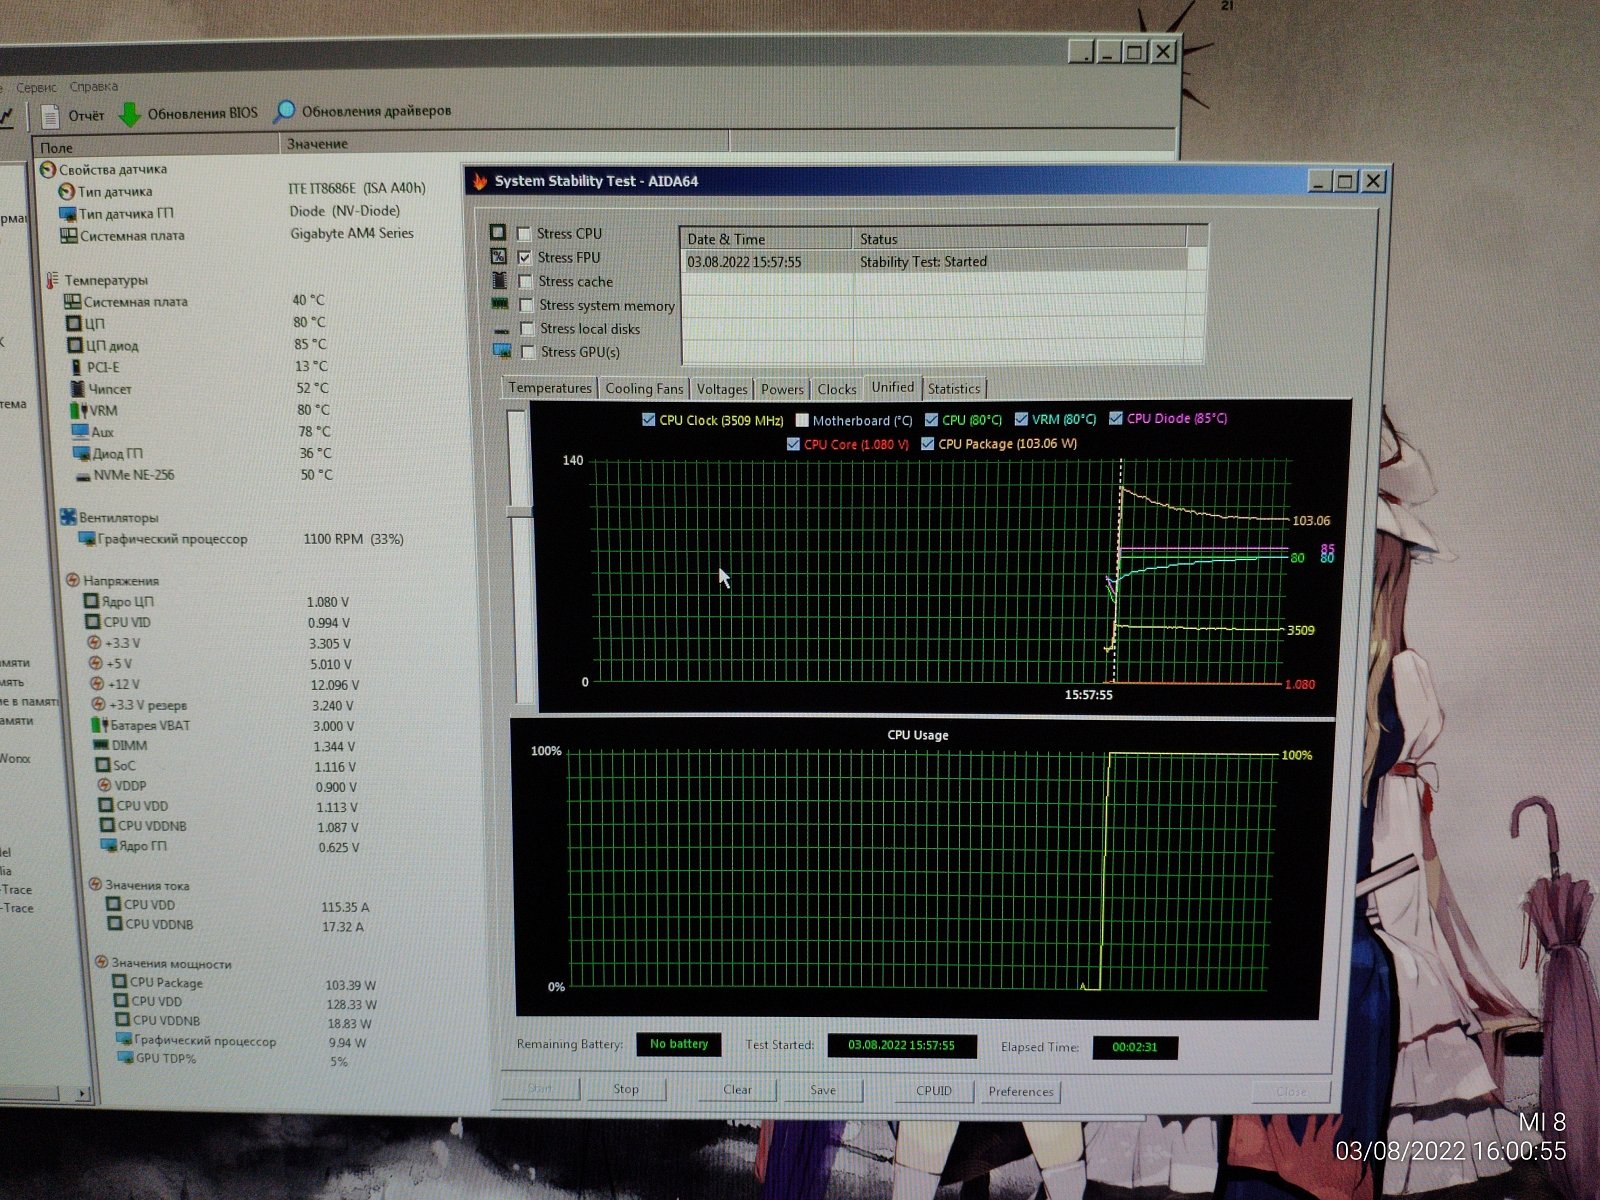This screenshot has height=1200, width=1600.
Task: Adjust the vertical graph scale slider
Action: tap(519, 512)
